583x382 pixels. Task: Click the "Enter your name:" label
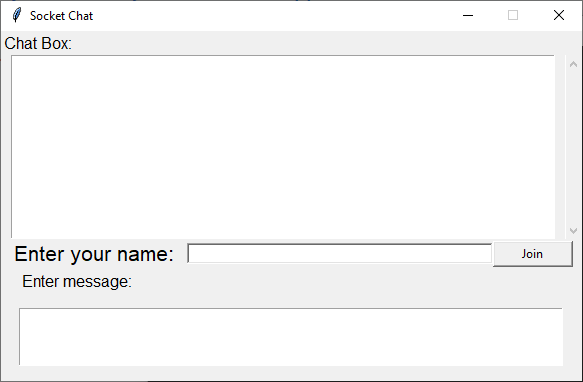tap(94, 254)
